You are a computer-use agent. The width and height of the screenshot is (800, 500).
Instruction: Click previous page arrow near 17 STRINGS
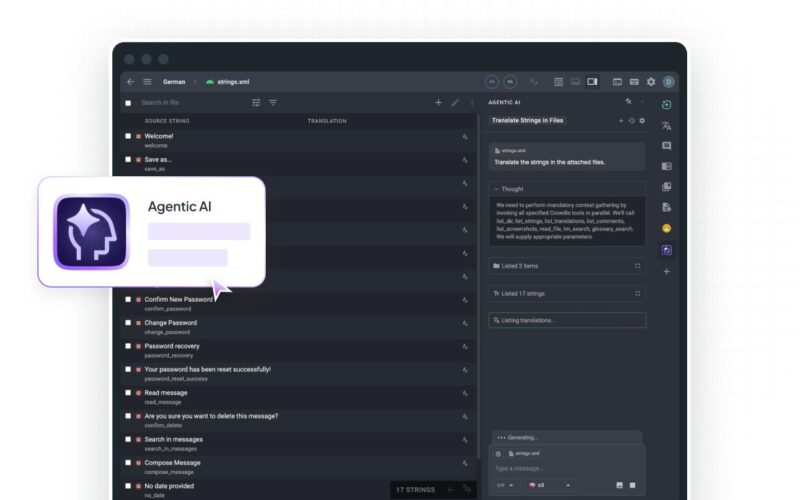coord(451,490)
